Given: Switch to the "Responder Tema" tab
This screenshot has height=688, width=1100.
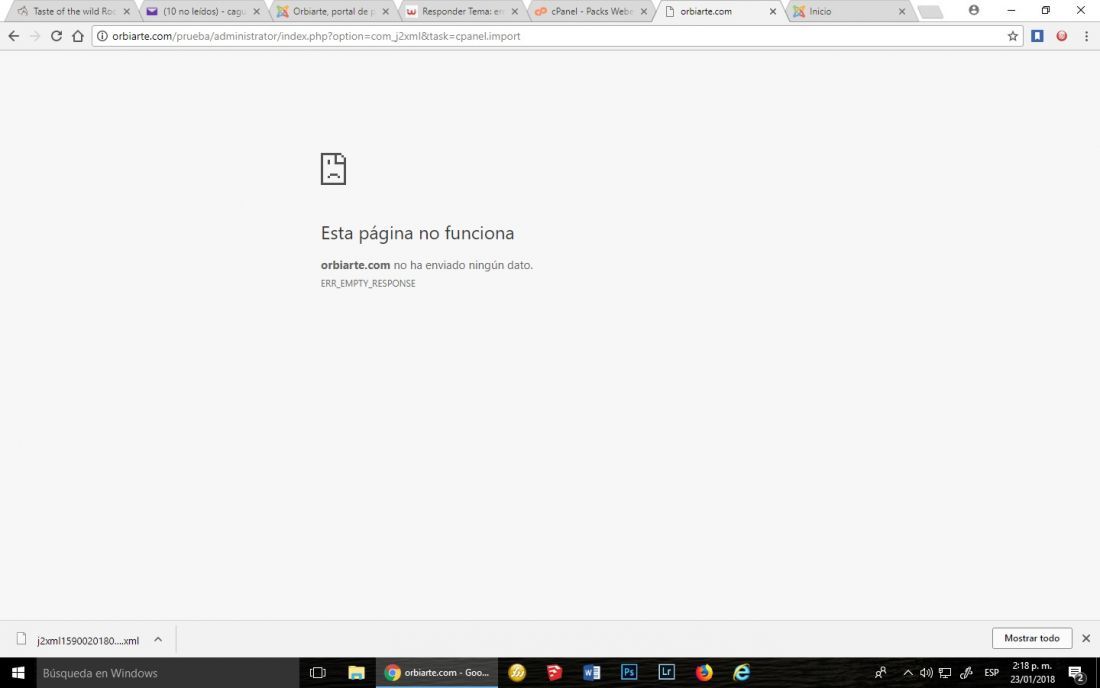Looking at the screenshot, I should [x=462, y=11].
